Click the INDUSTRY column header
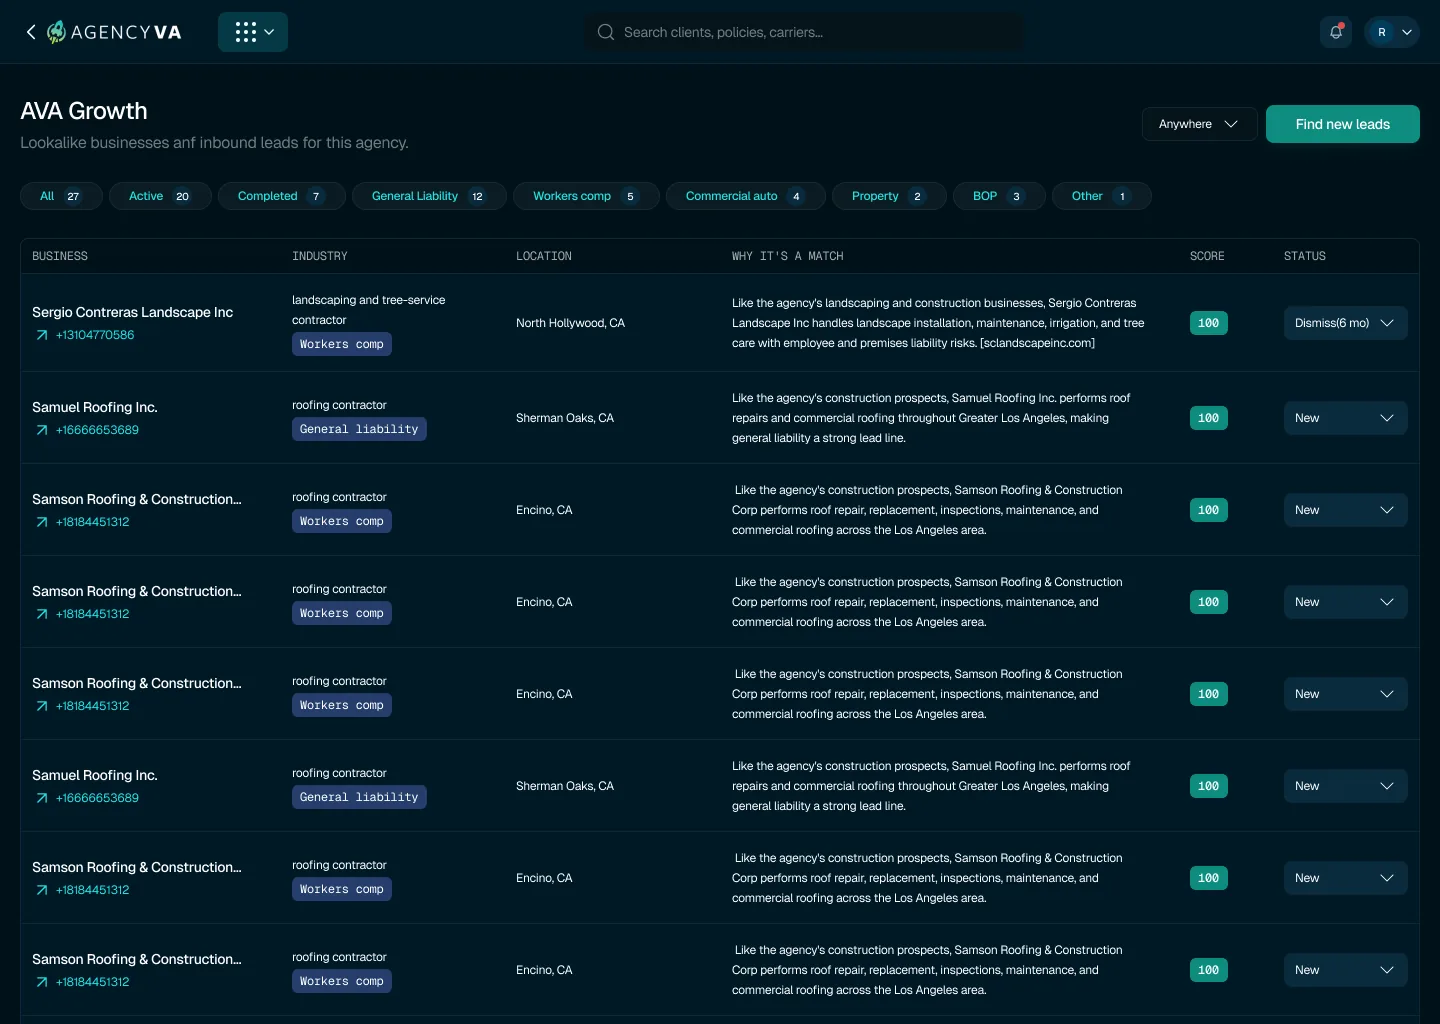The image size is (1440, 1024). 320,256
